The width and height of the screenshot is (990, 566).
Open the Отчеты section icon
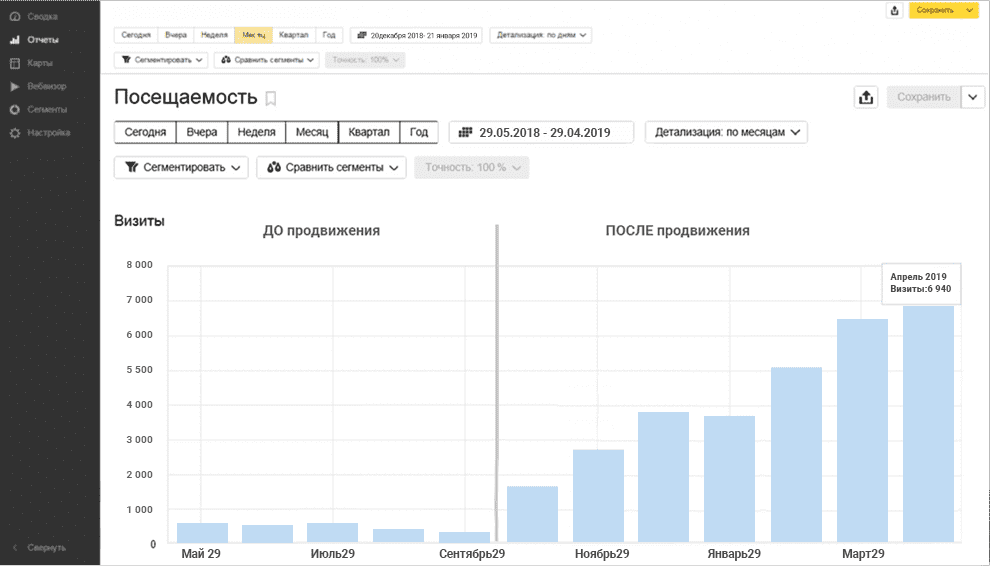click(15, 40)
